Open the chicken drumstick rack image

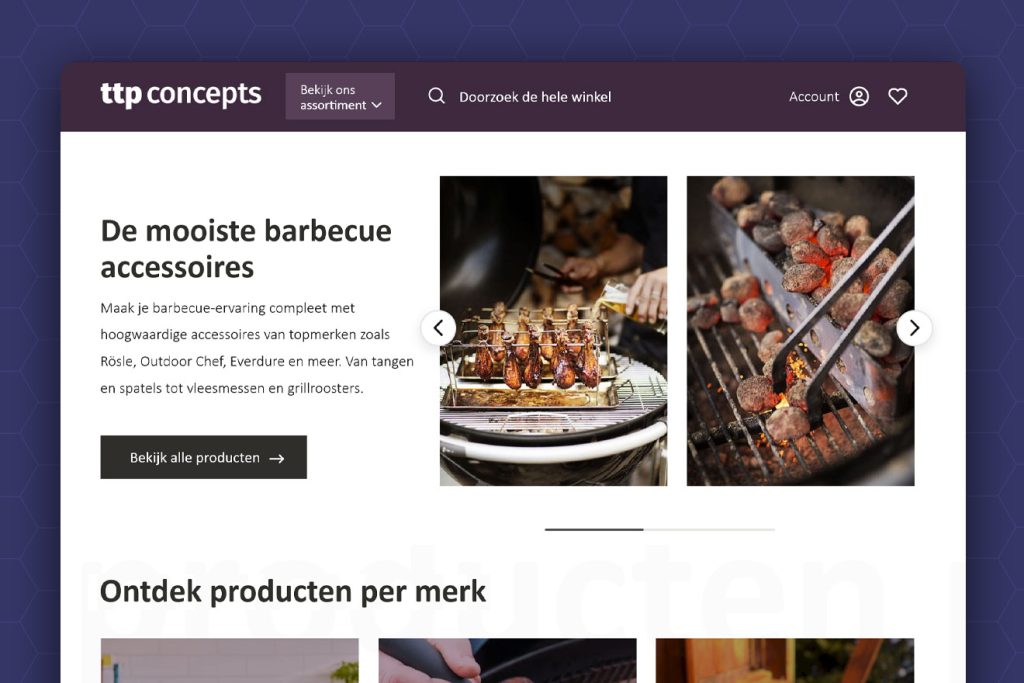[x=553, y=330]
